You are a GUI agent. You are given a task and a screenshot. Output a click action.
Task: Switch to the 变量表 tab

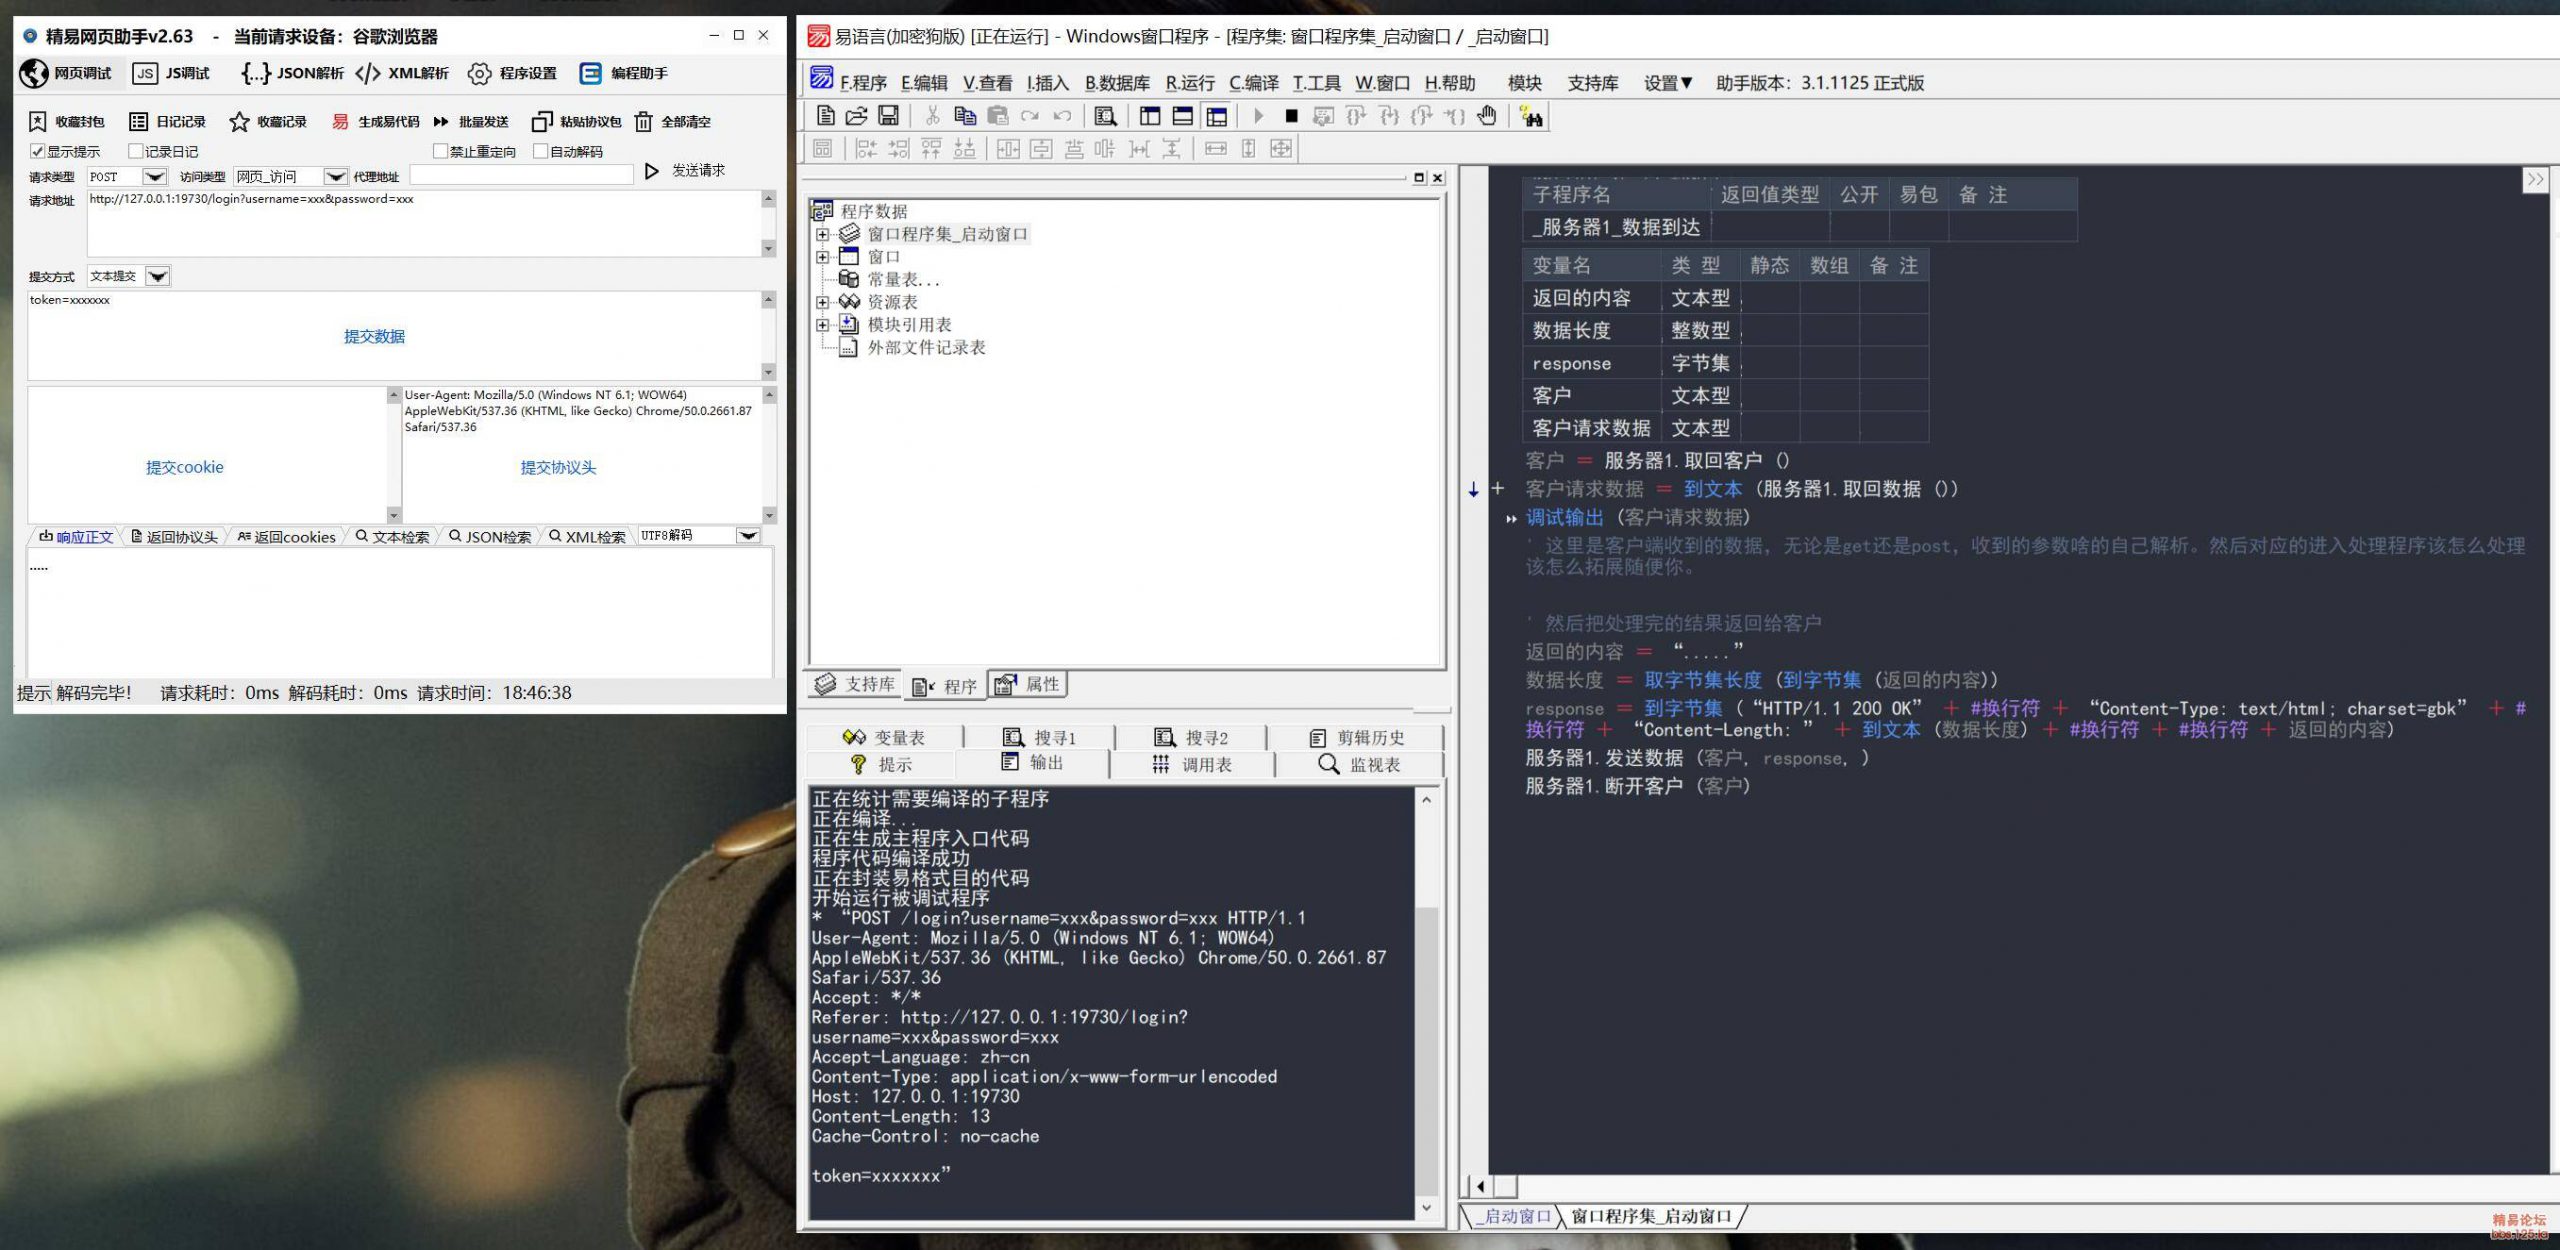[x=884, y=737]
